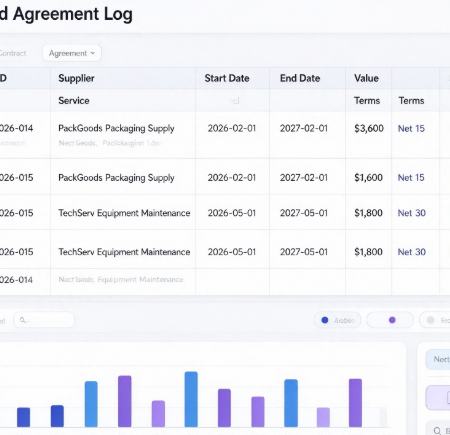The image size is (450, 435).
Task: Toggle the purple dot legend pill
Action: tap(390, 320)
